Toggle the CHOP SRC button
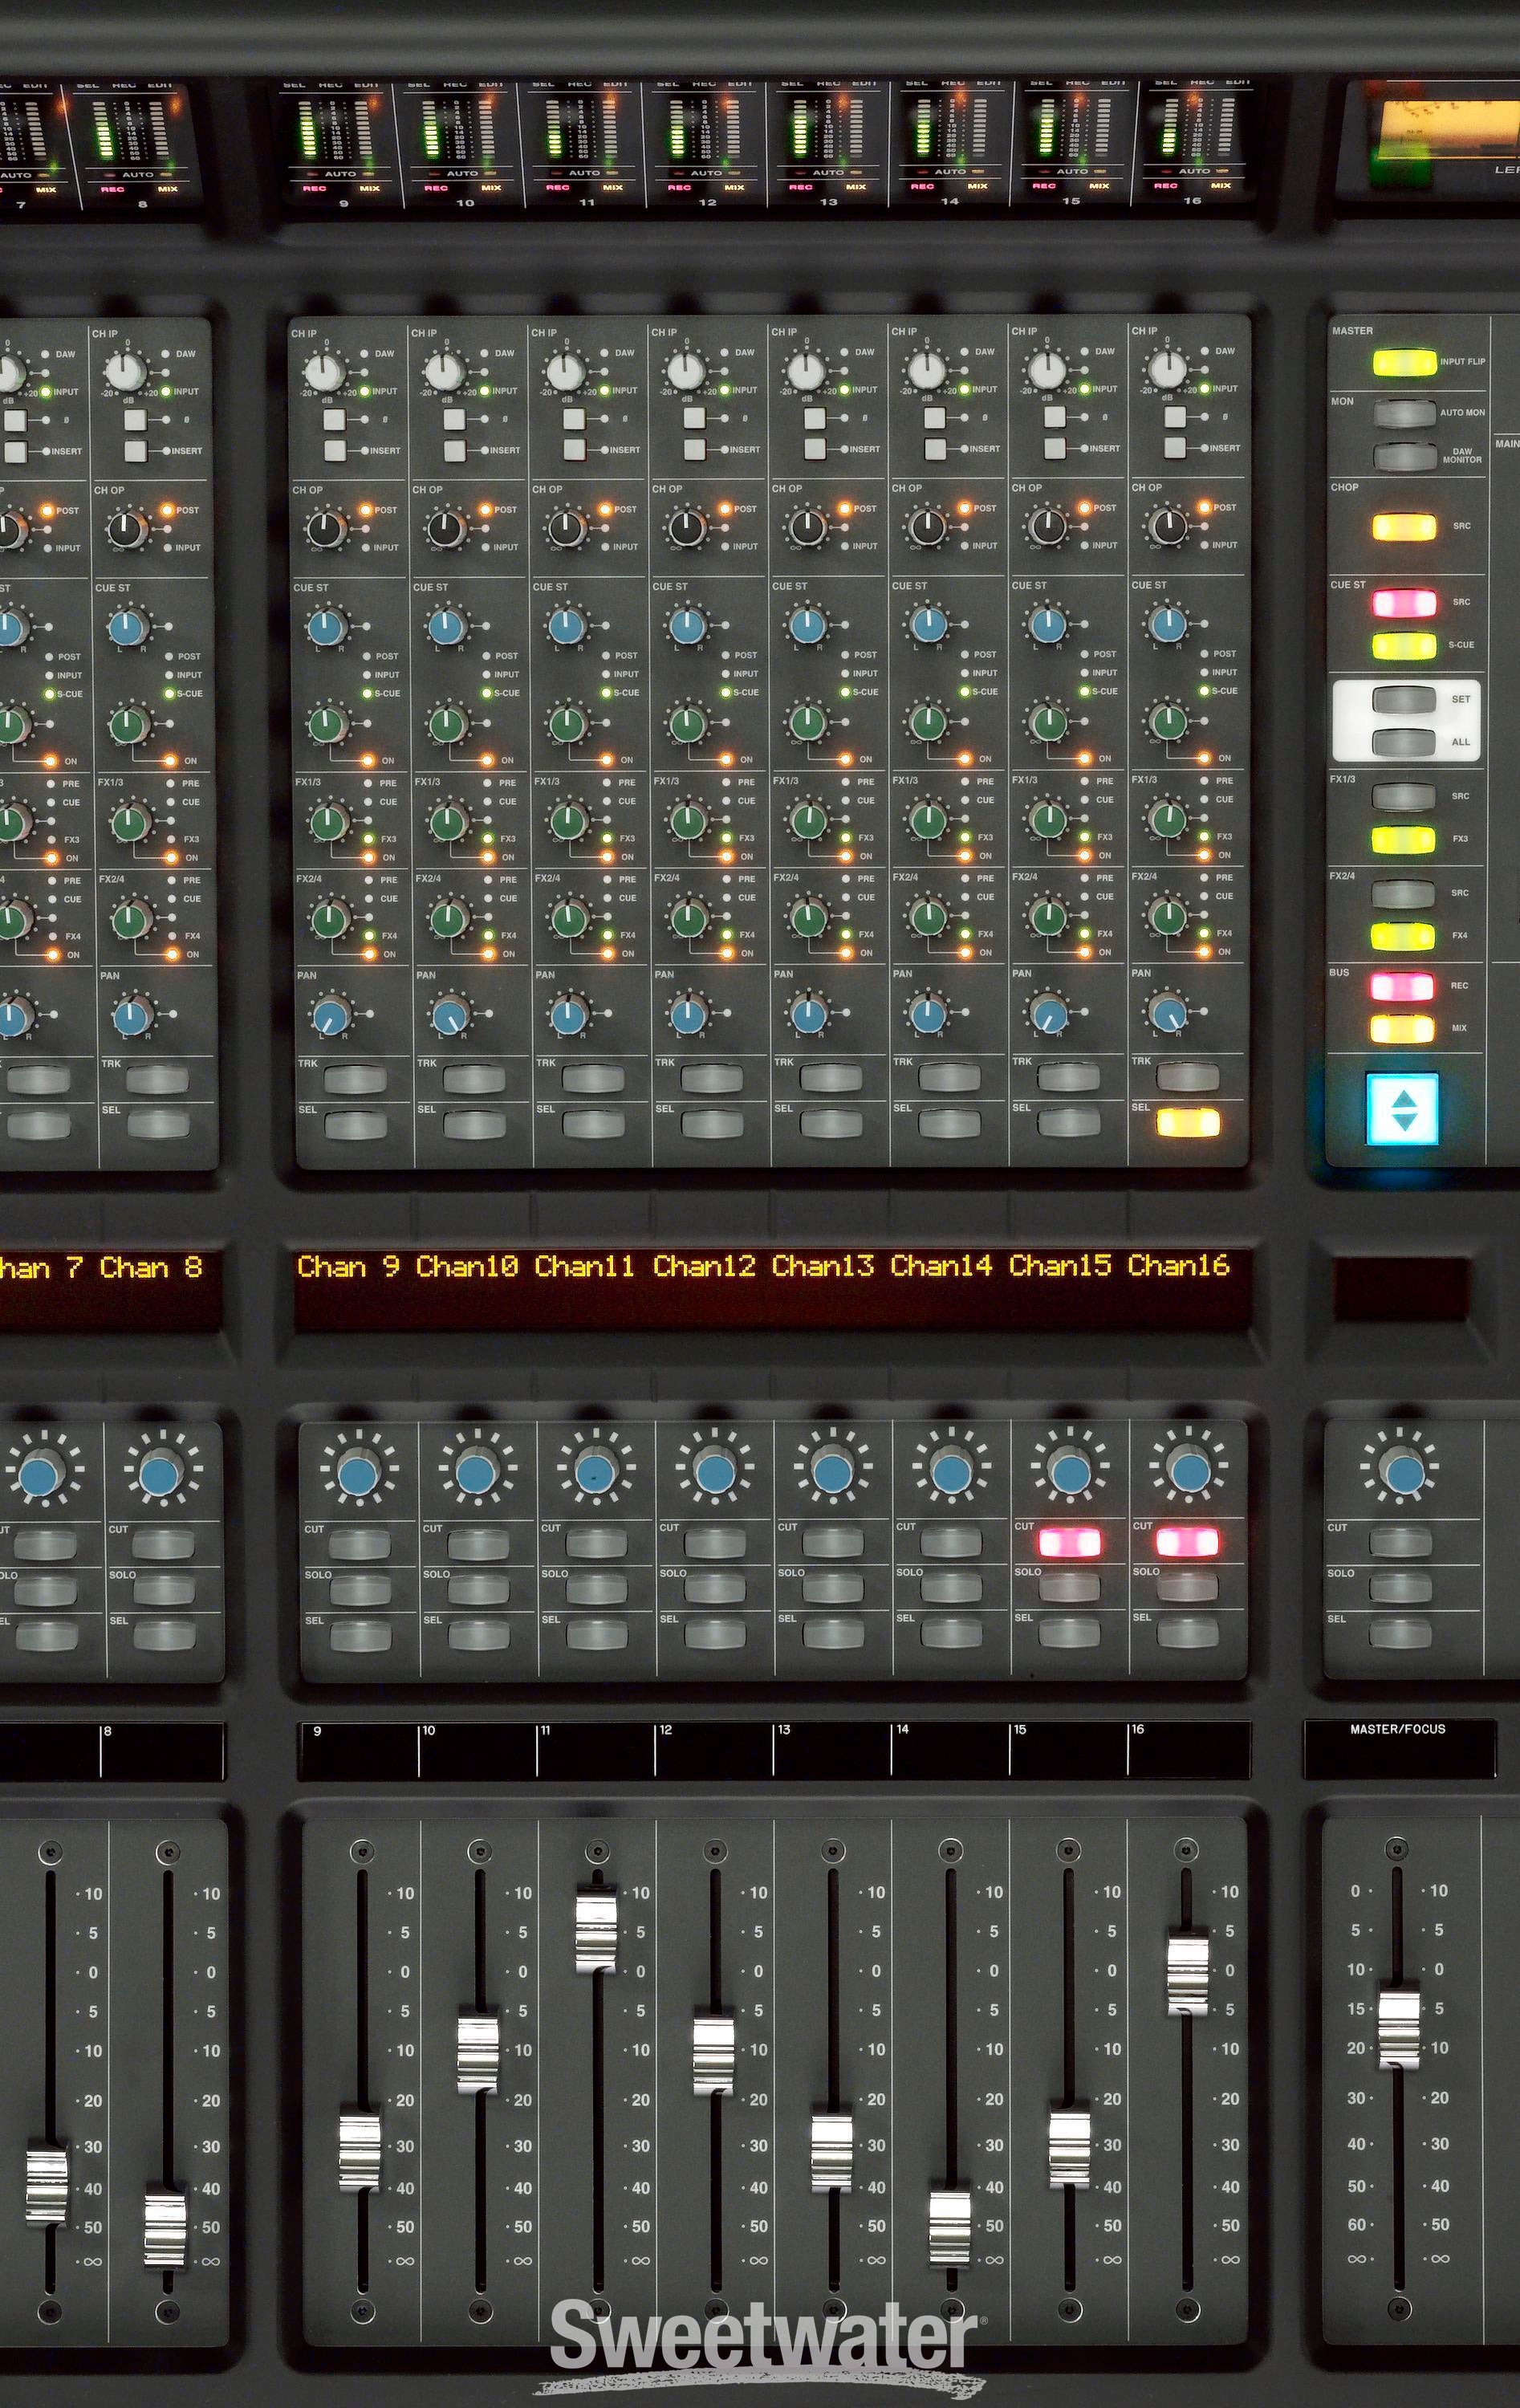This screenshot has width=1520, height=2408. tap(1404, 526)
